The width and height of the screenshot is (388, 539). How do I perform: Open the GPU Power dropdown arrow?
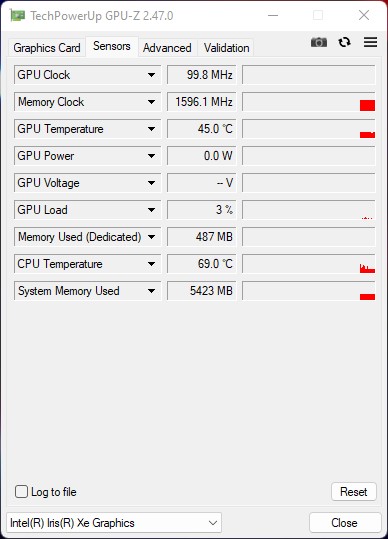(x=151, y=156)
